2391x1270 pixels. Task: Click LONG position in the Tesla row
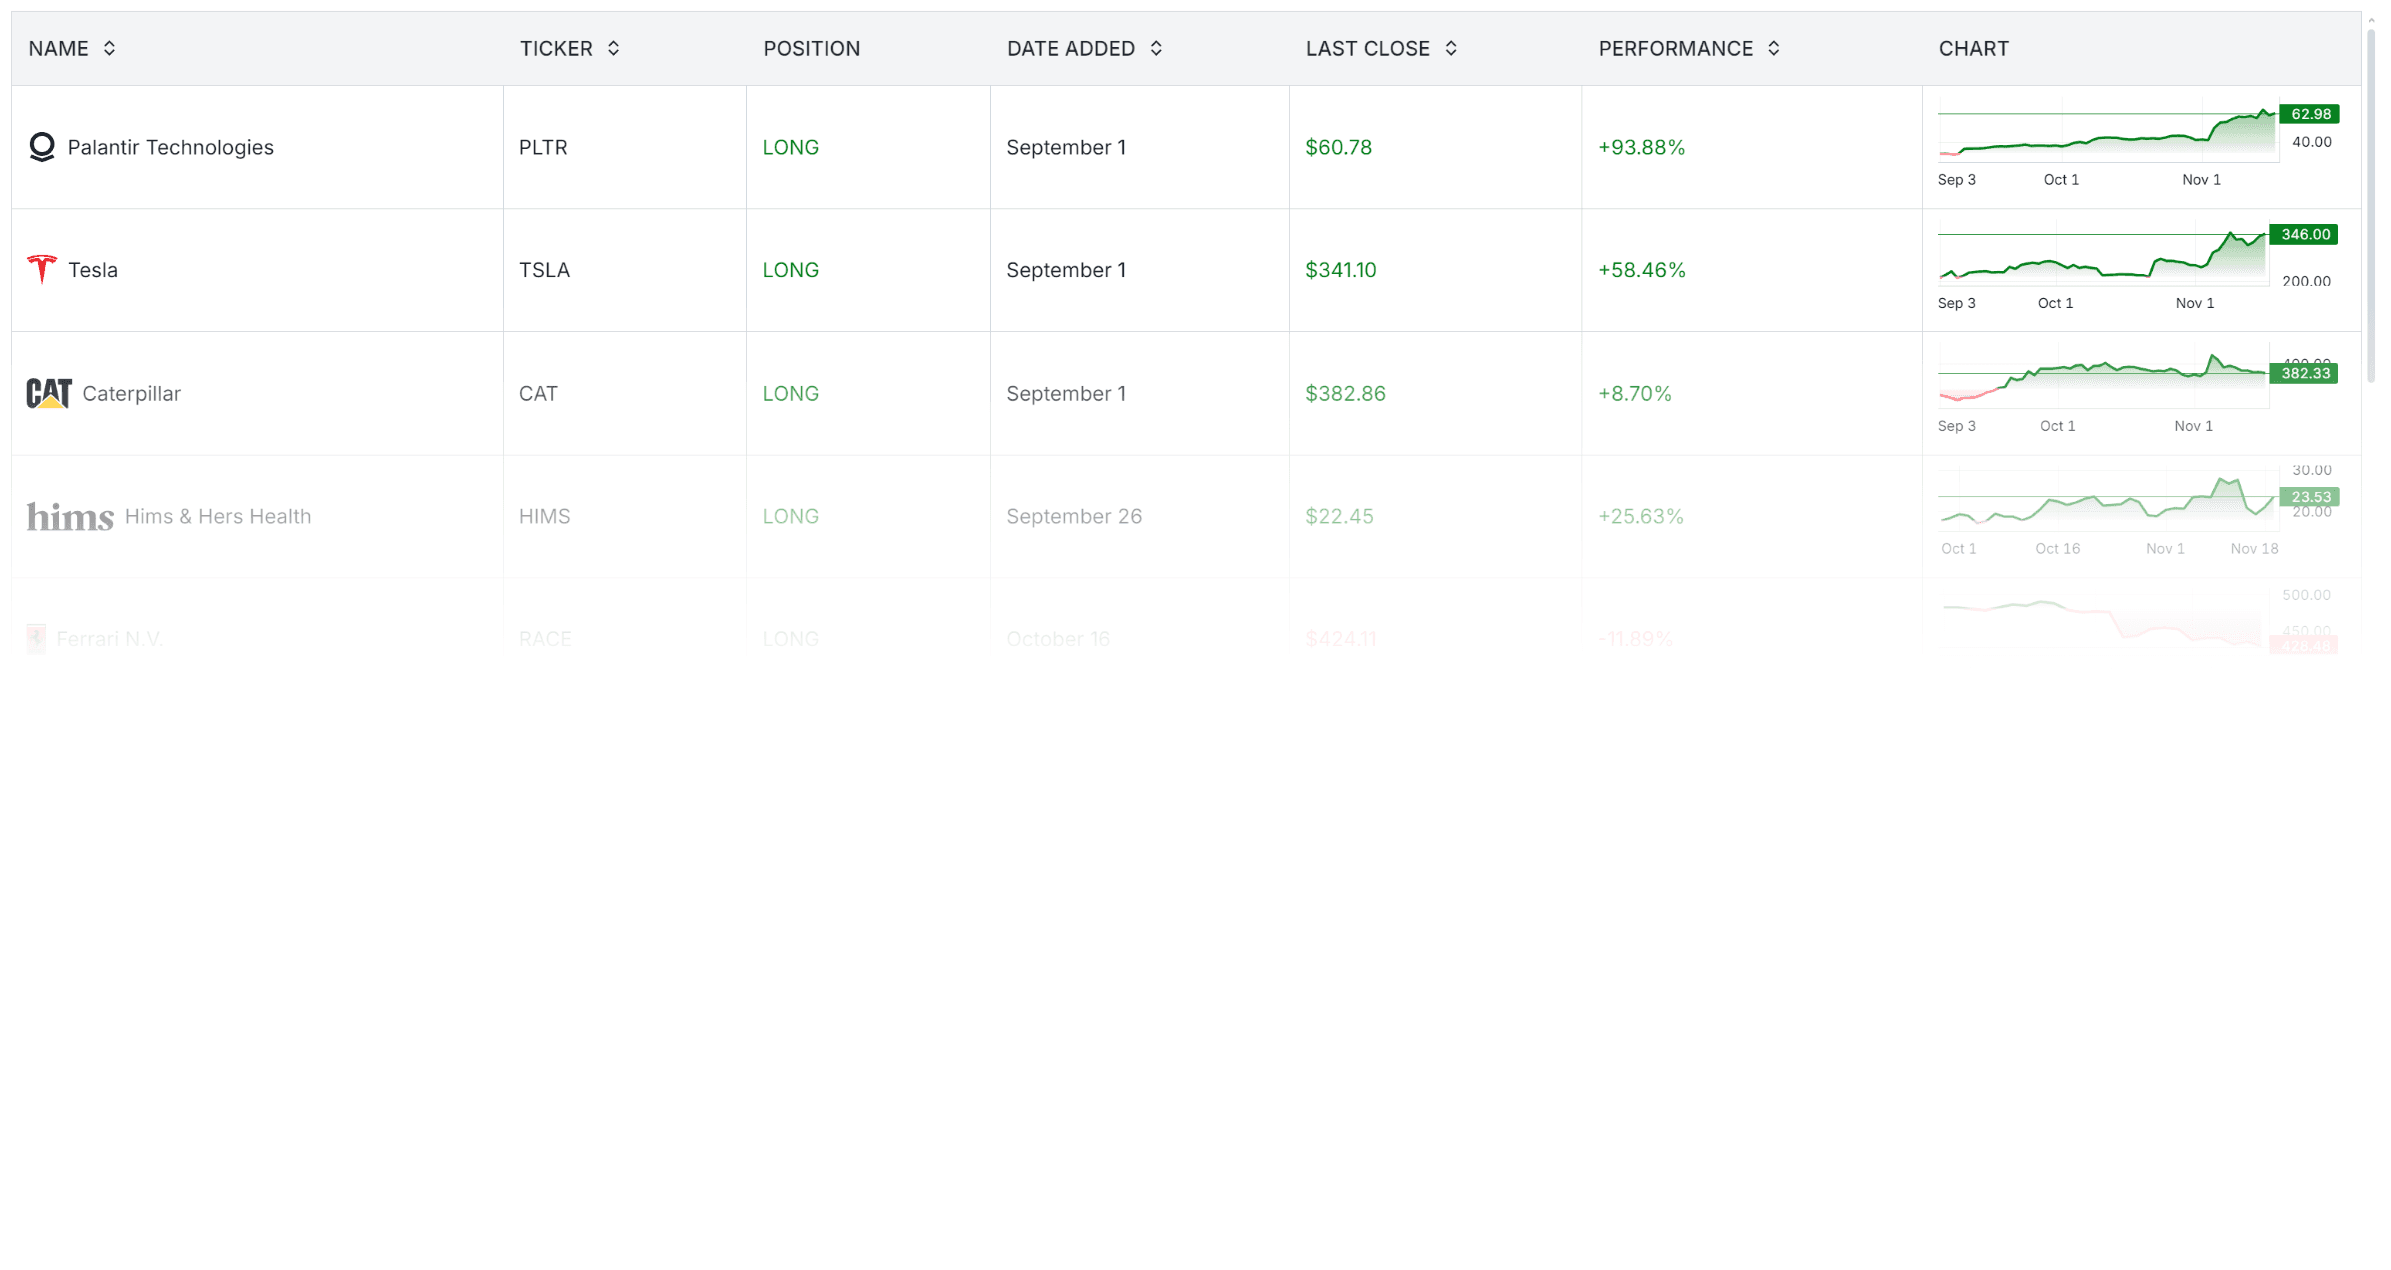click(x=790, y=270)
